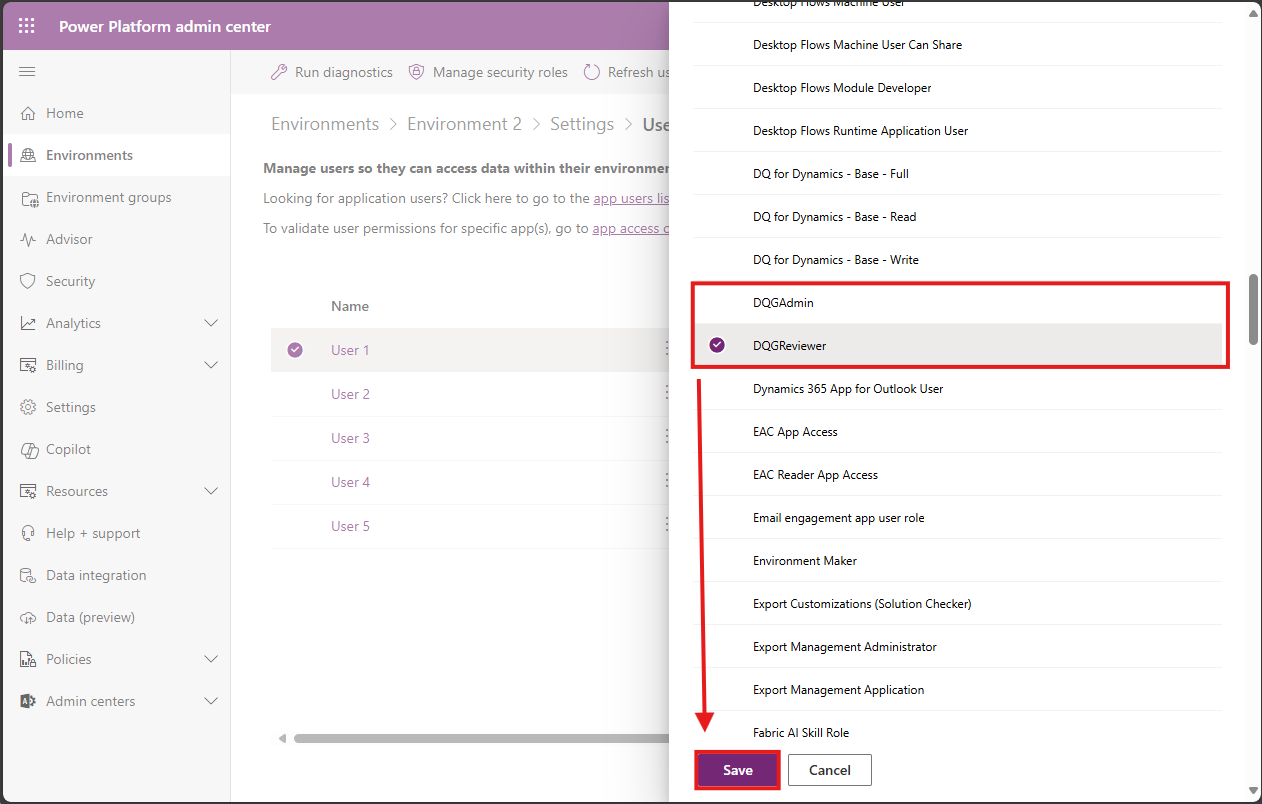Open the User 2 link

click(350, 394)
